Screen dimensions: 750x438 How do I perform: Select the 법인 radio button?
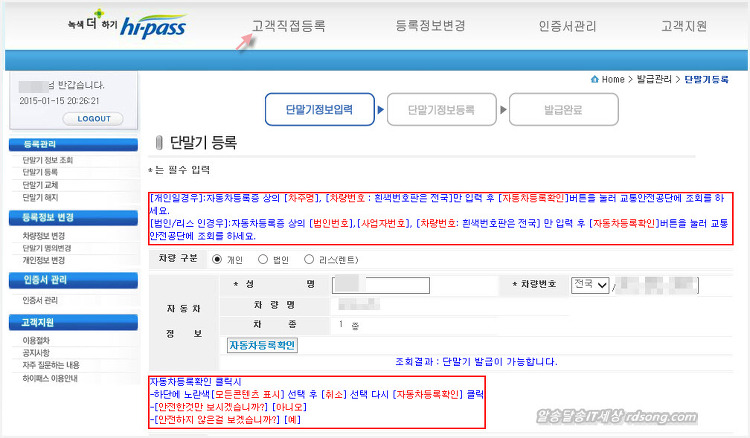tap(261, 259)
